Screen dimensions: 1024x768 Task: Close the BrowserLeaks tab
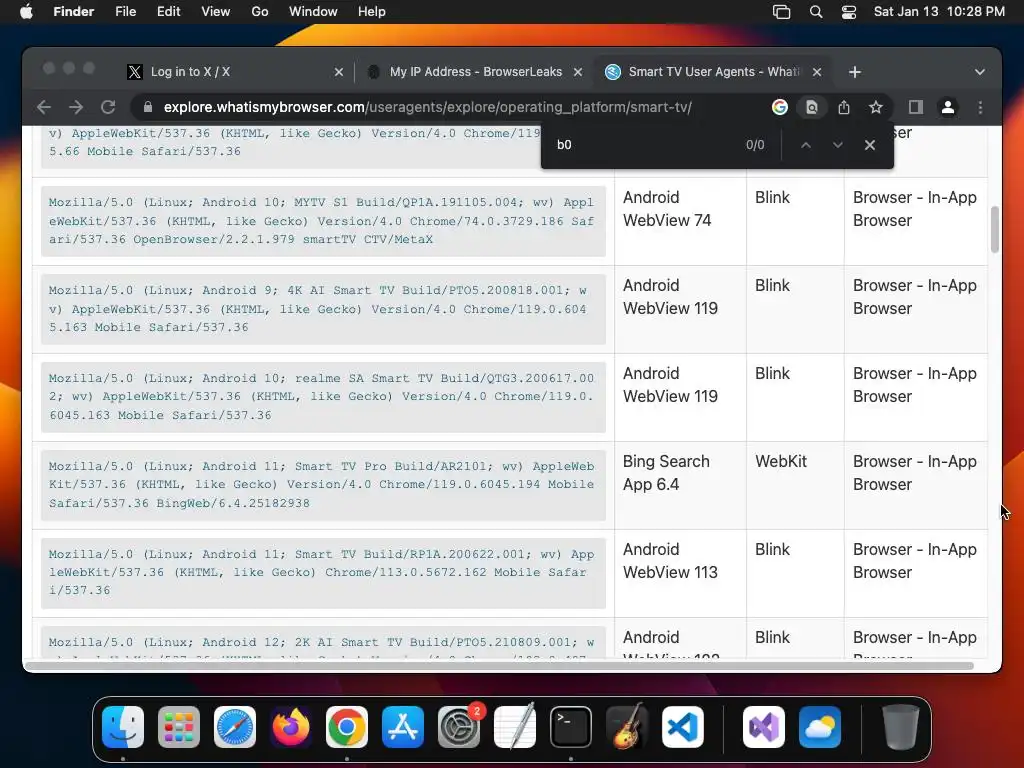(x=578, y=72)
